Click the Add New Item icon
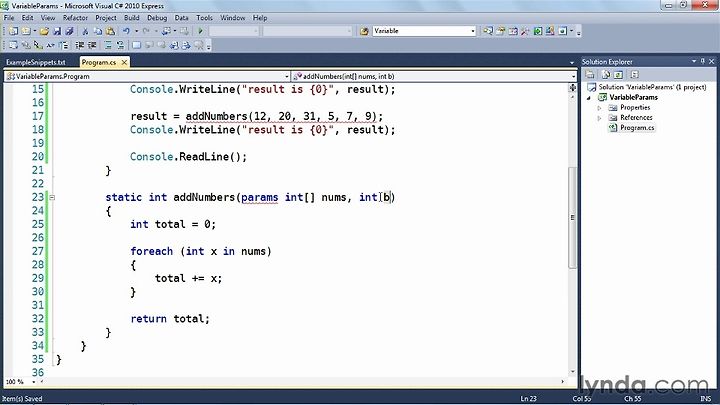The height and width of the screenshot is (405, 720). 26,31
